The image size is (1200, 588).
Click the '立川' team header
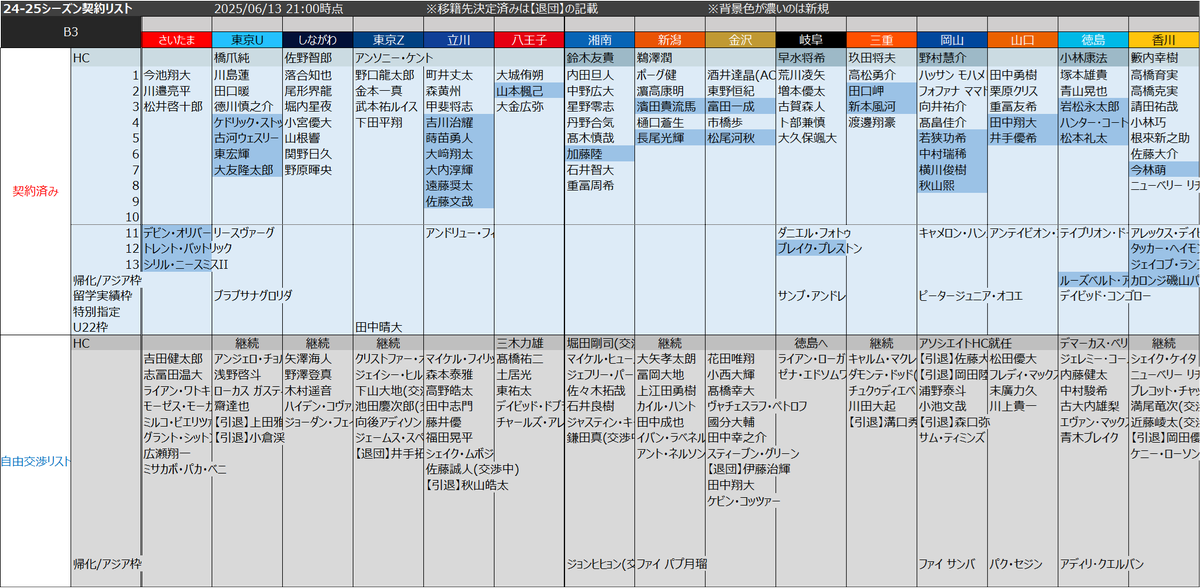click(x=458, y=40)
